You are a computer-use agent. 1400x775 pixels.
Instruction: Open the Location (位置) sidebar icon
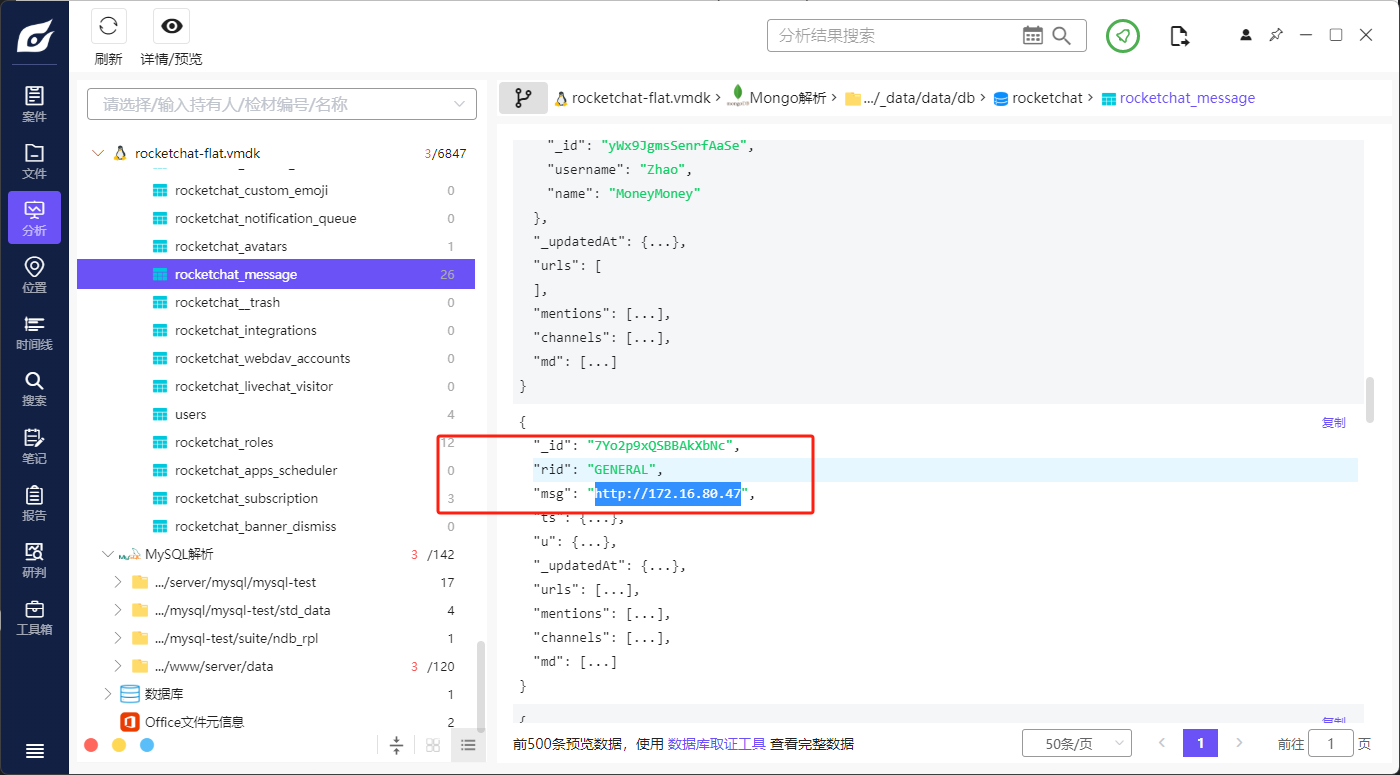34,275
